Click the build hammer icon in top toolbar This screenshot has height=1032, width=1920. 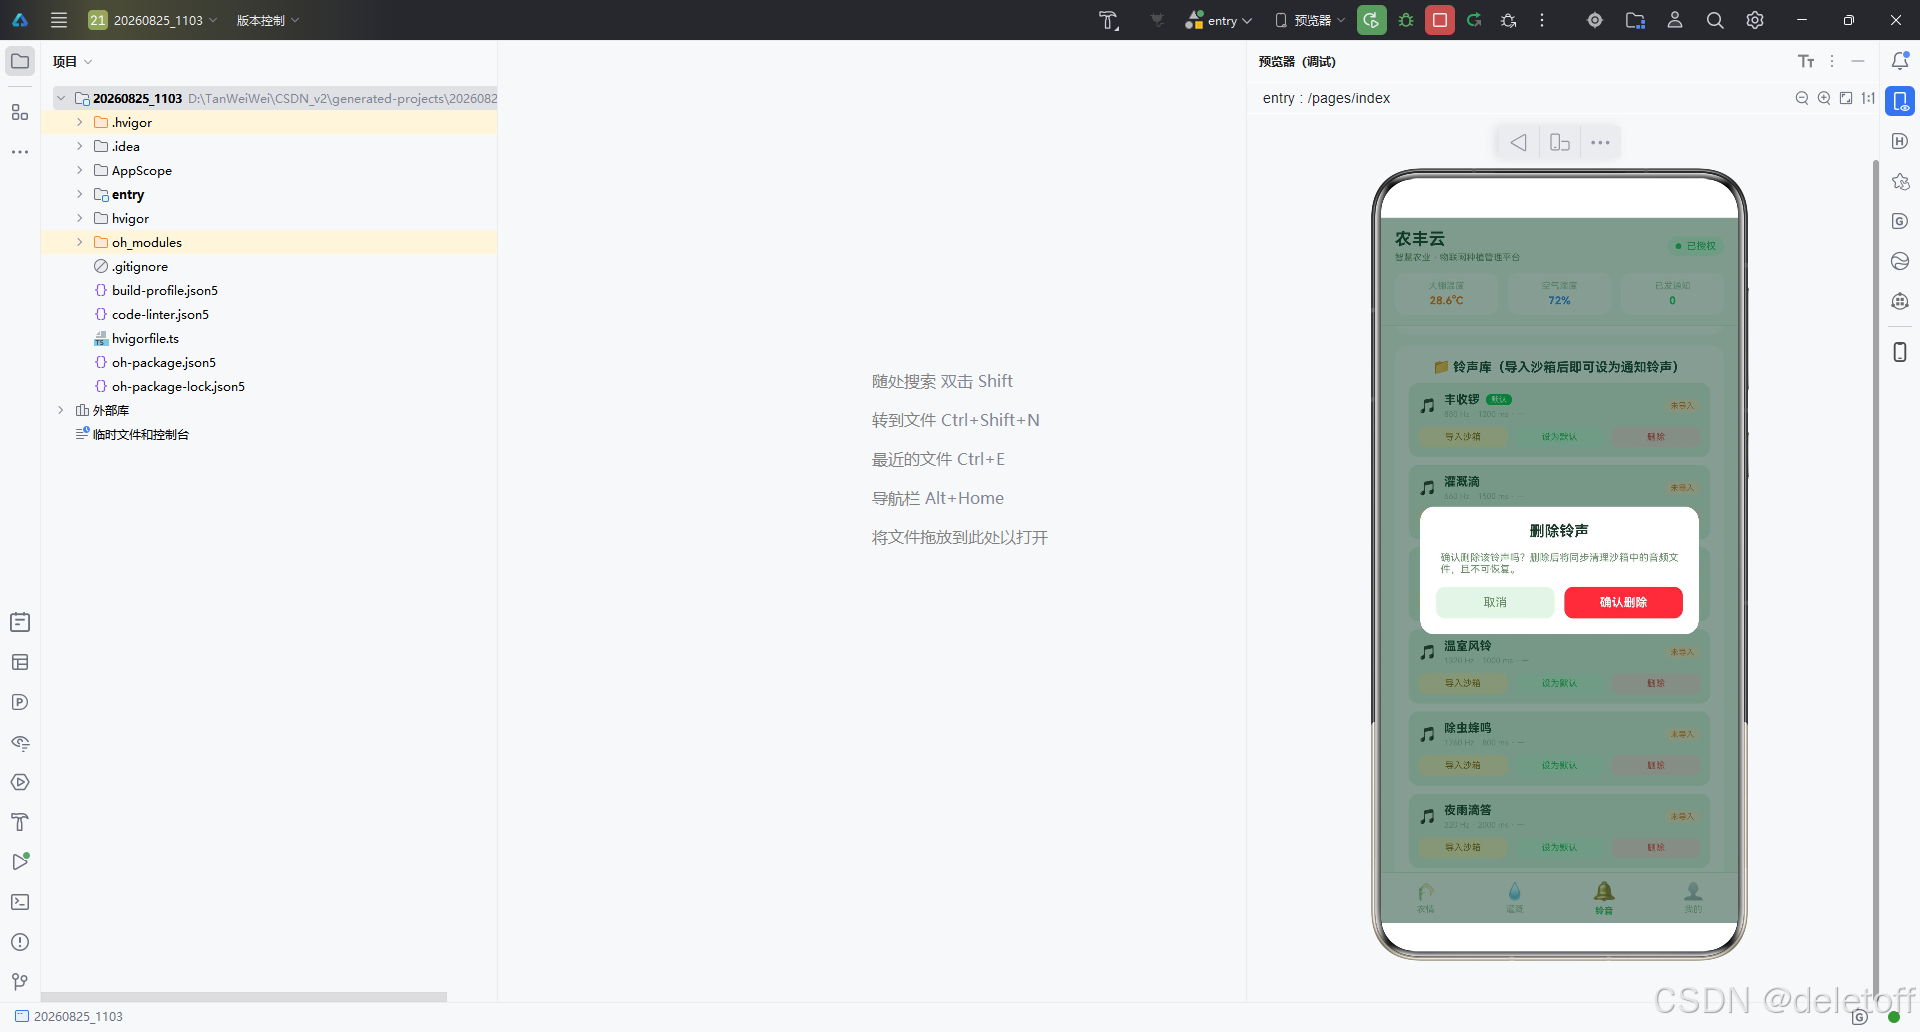click(x=1108, y=20)
